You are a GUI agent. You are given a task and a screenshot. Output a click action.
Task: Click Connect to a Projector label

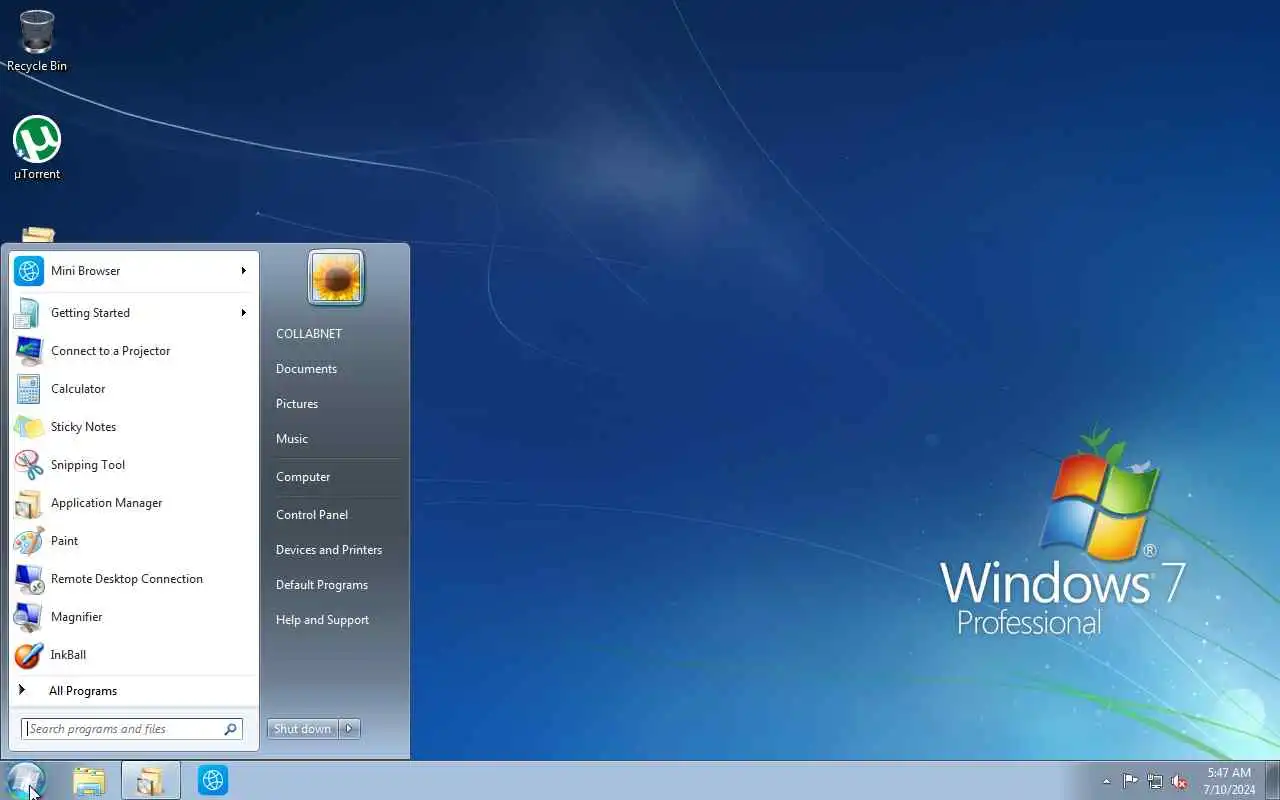[x=111, y=351]
